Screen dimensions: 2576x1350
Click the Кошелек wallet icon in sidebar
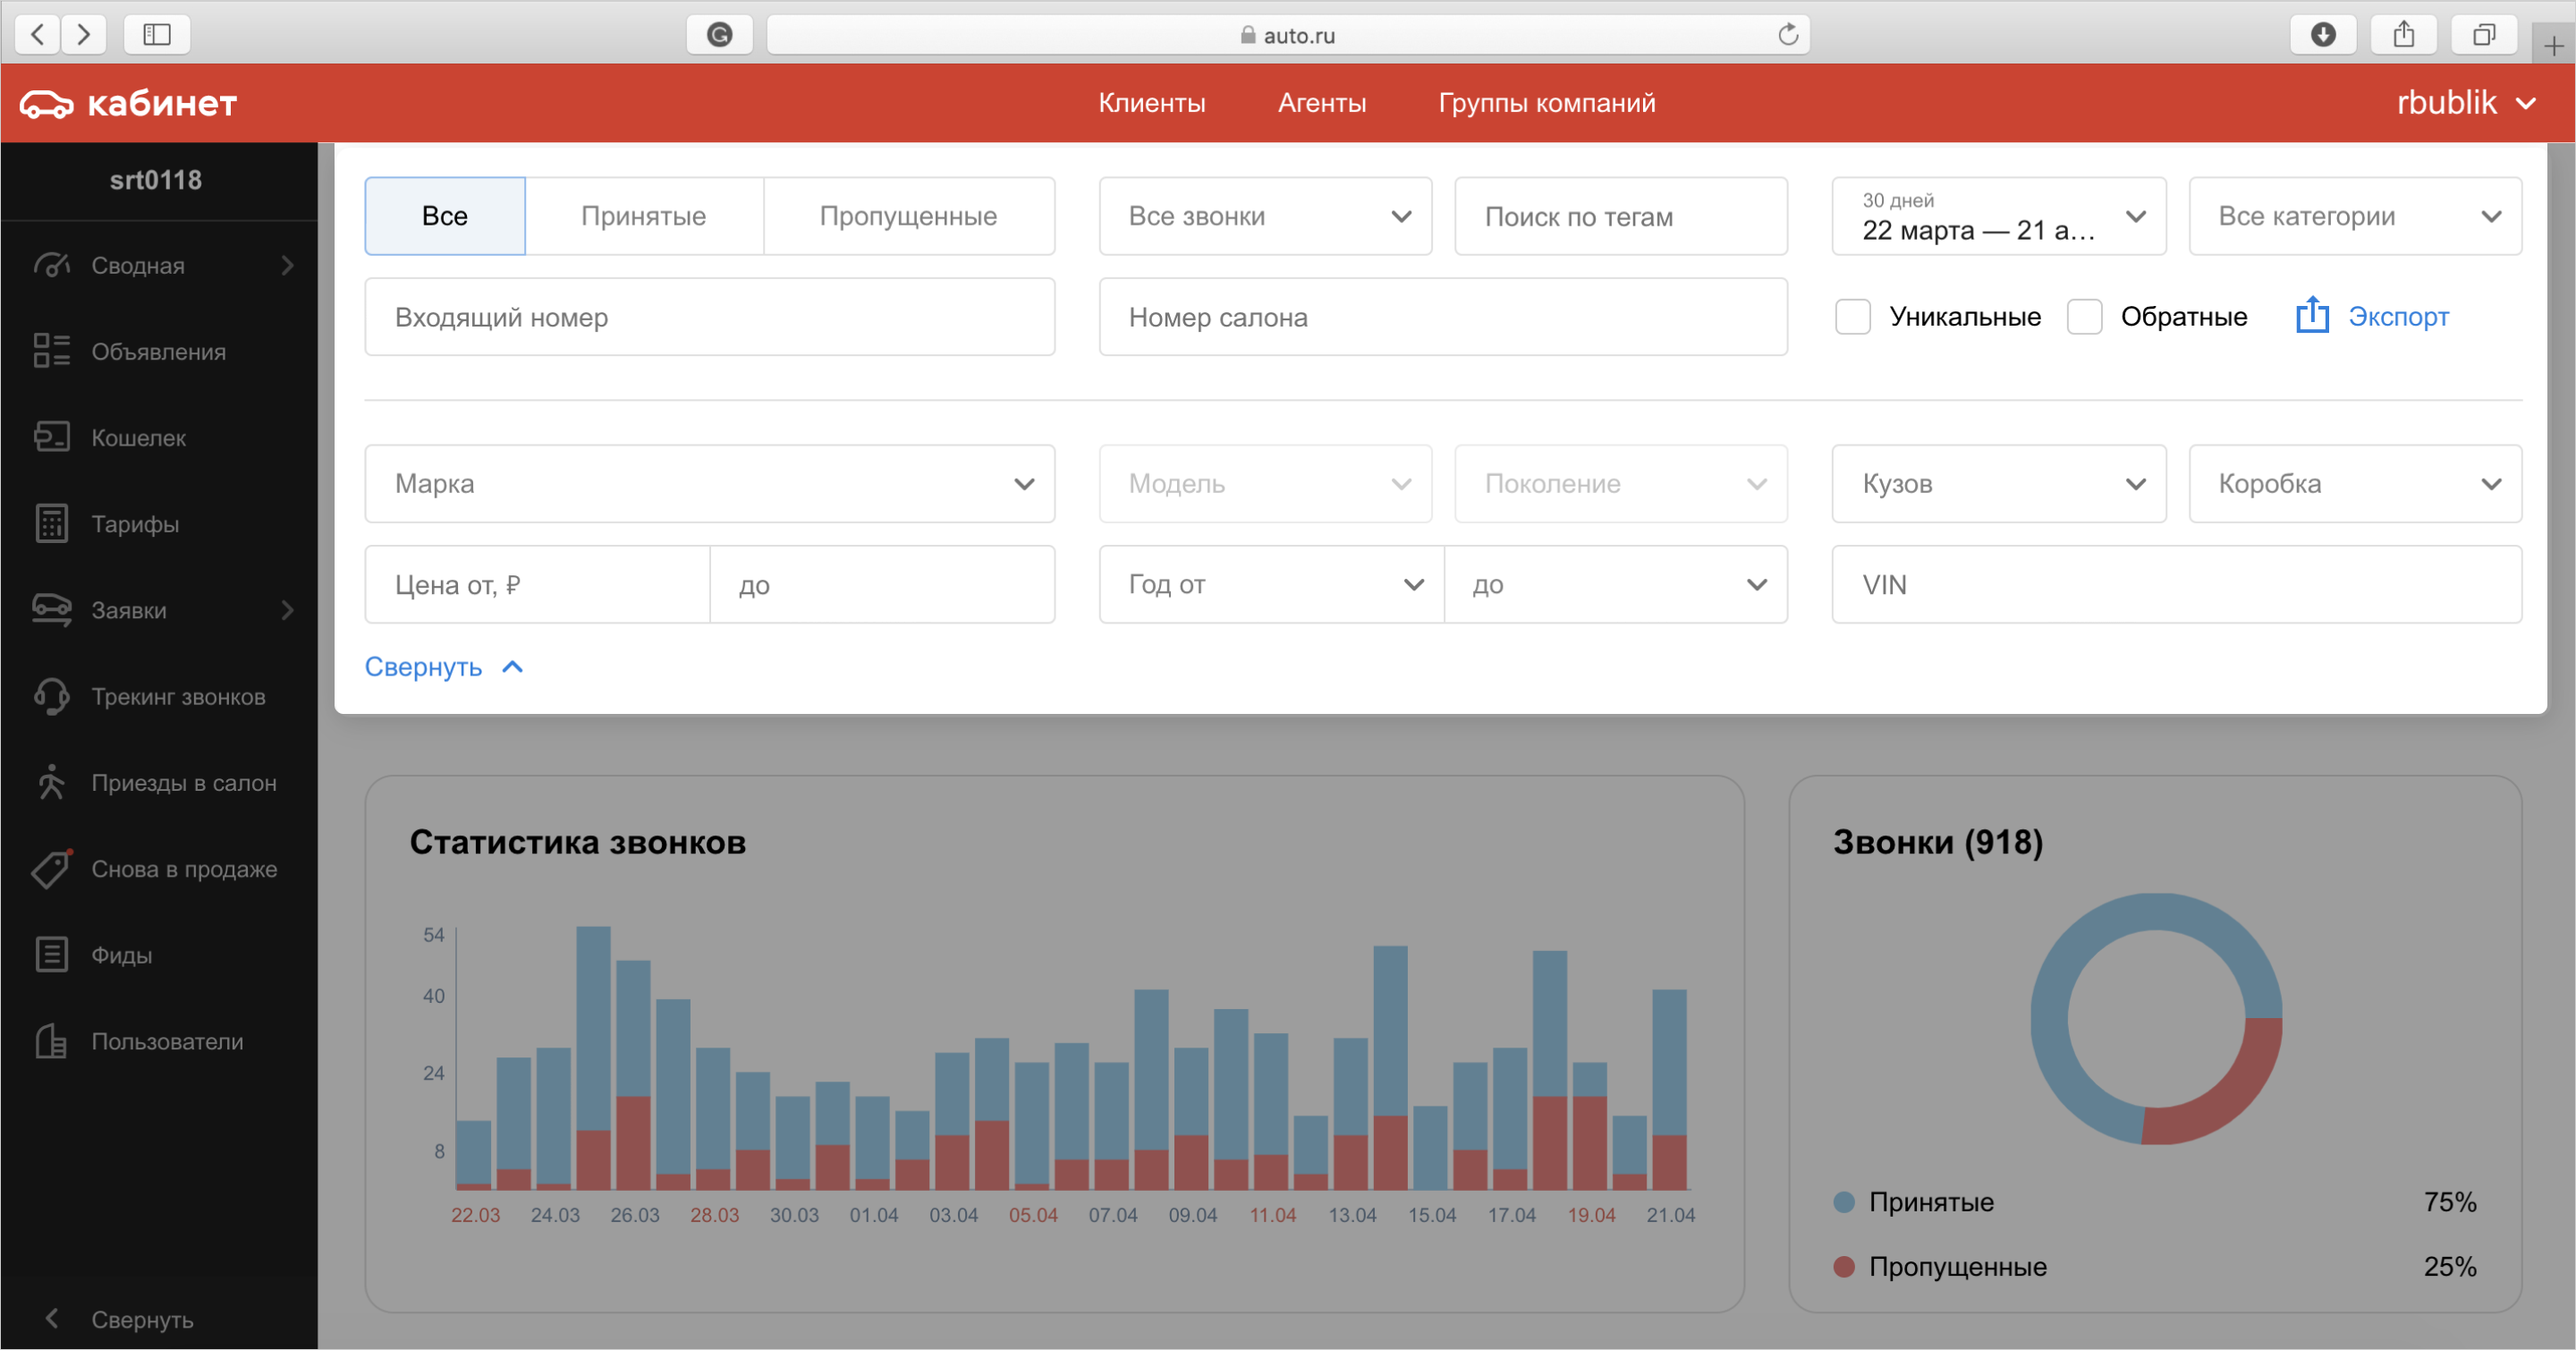pyautogui.click(x=52, y=438)
